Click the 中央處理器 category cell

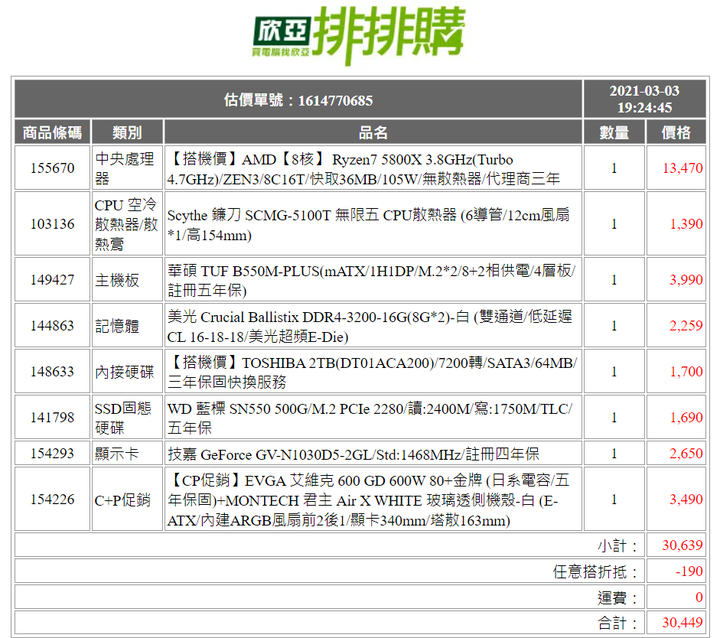tap(127, 168)
